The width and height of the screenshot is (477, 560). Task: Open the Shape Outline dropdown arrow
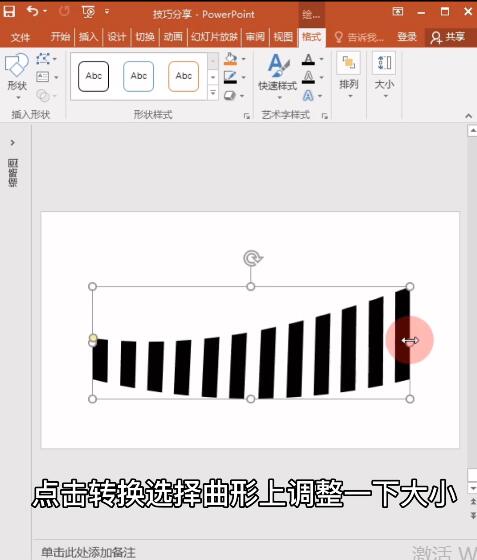(x=243, y=78)
